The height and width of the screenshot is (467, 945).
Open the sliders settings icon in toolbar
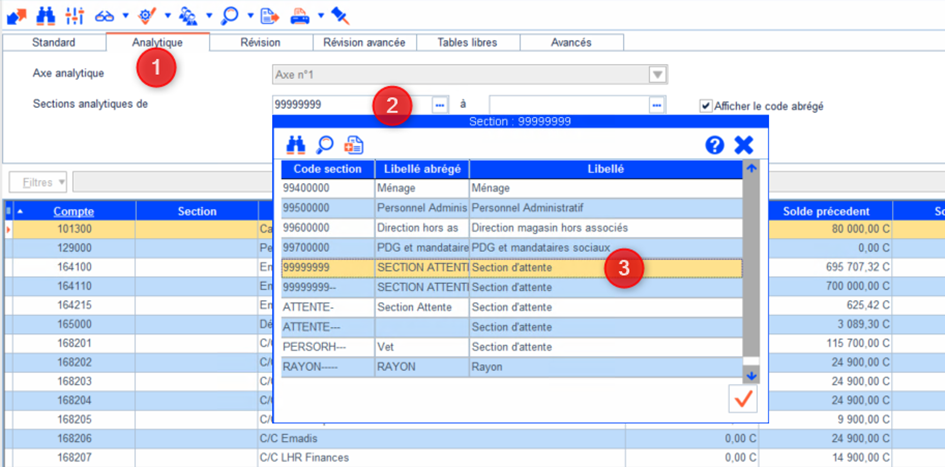click(75, 15)
